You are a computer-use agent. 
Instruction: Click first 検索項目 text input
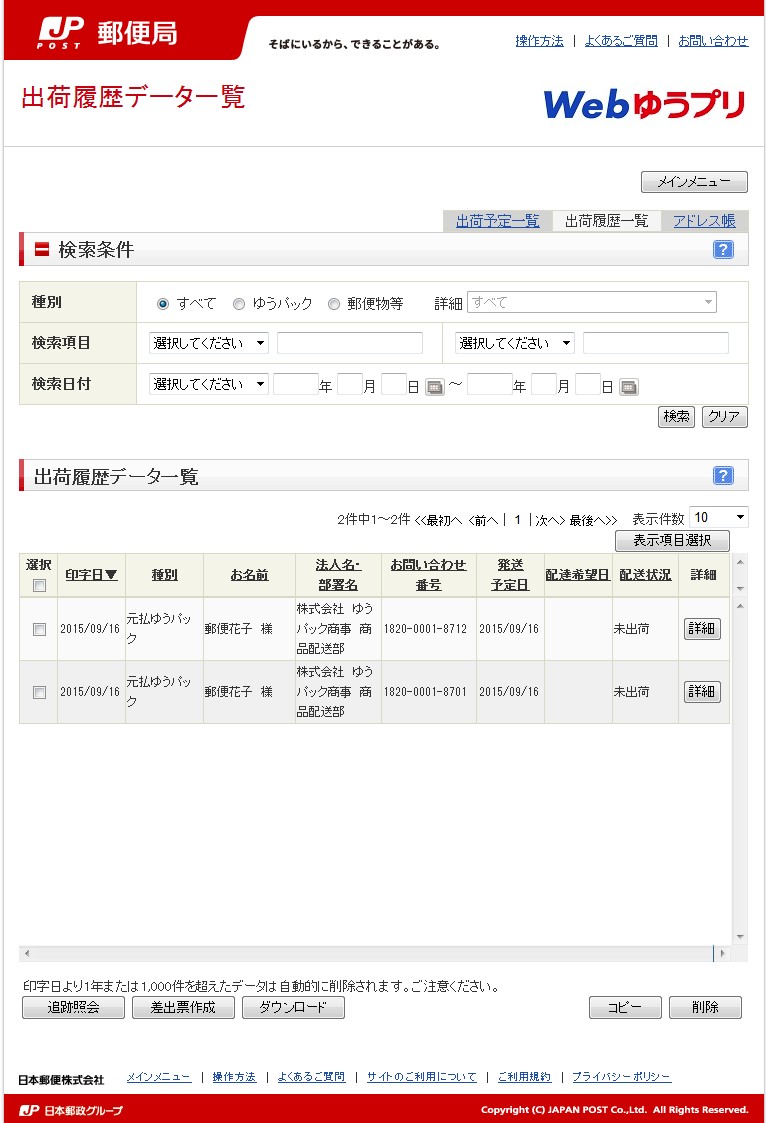[349, 343]
